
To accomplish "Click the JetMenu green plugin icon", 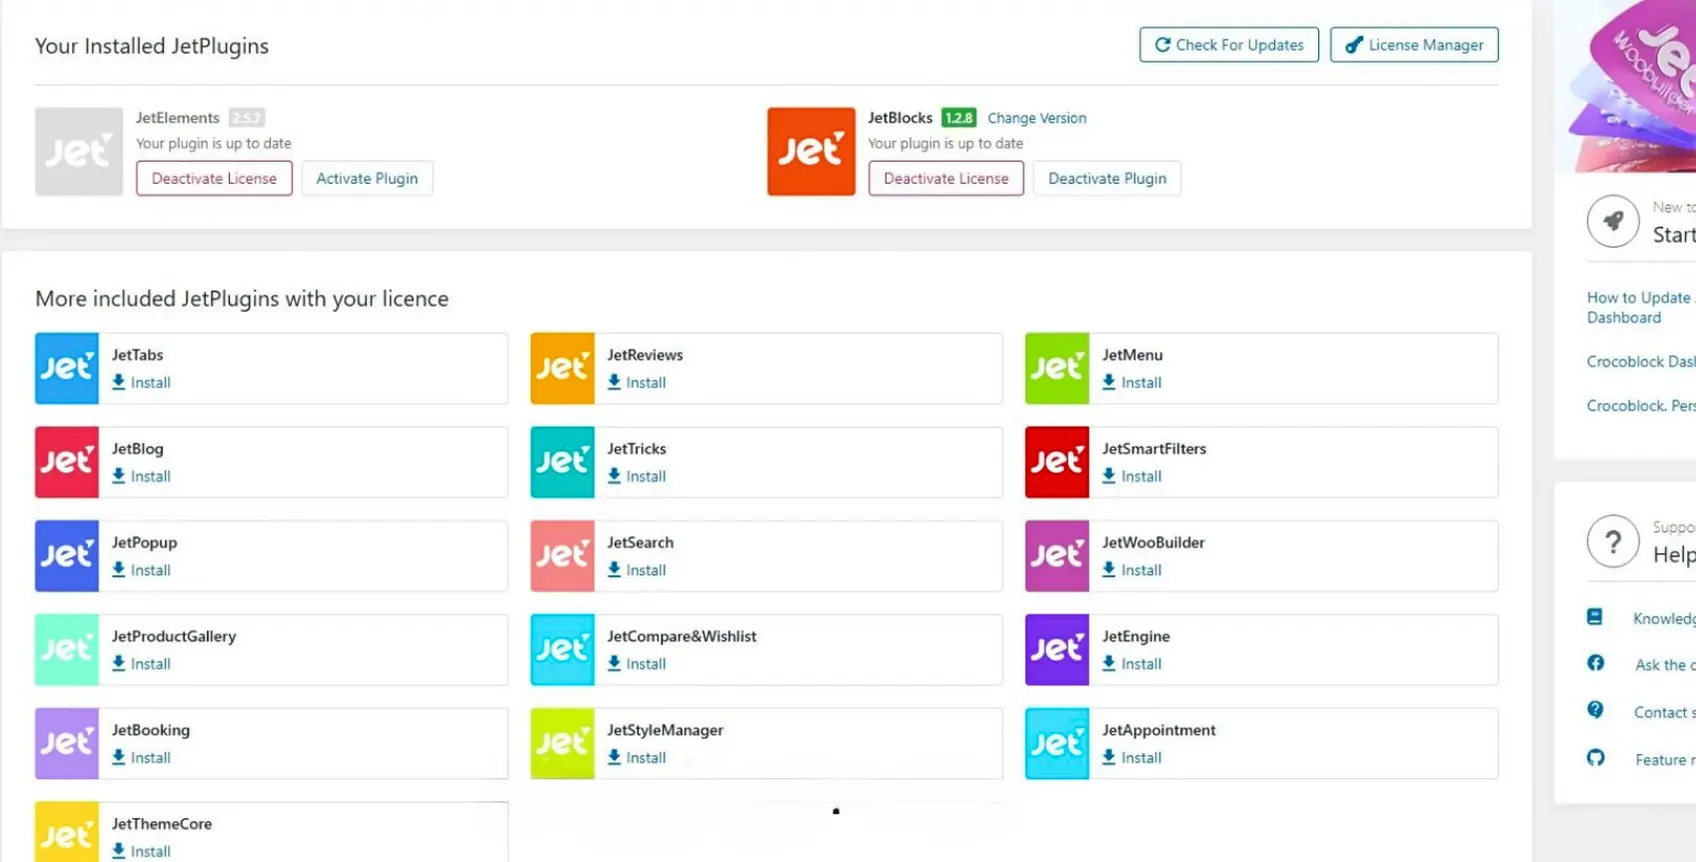I will [1057, 368].
